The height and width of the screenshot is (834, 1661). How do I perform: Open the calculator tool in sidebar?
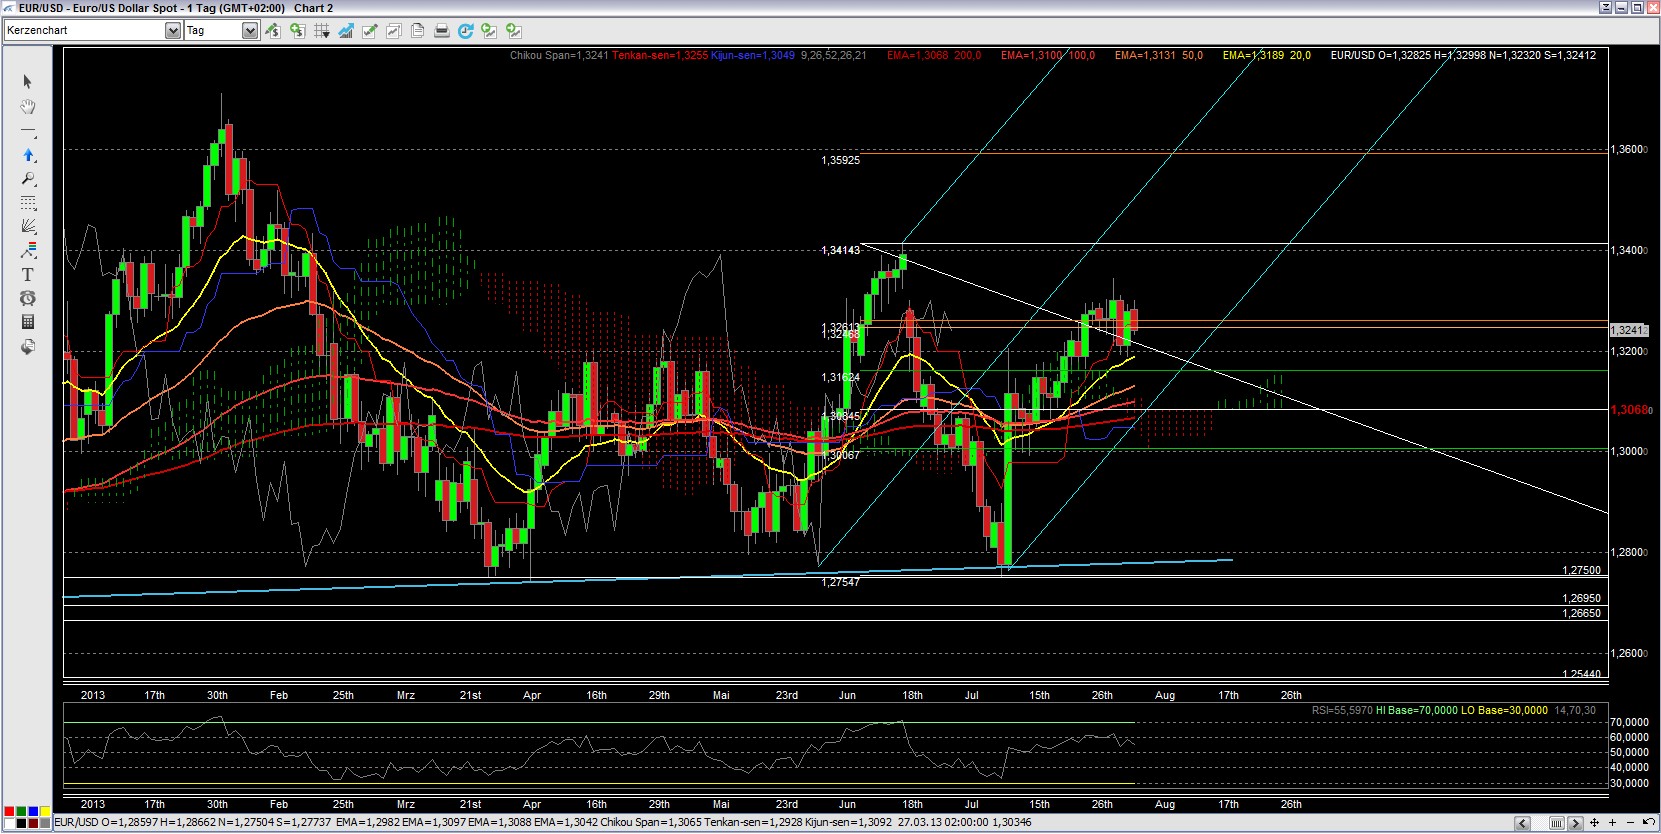pyautogui.click(x=28, y=322)
